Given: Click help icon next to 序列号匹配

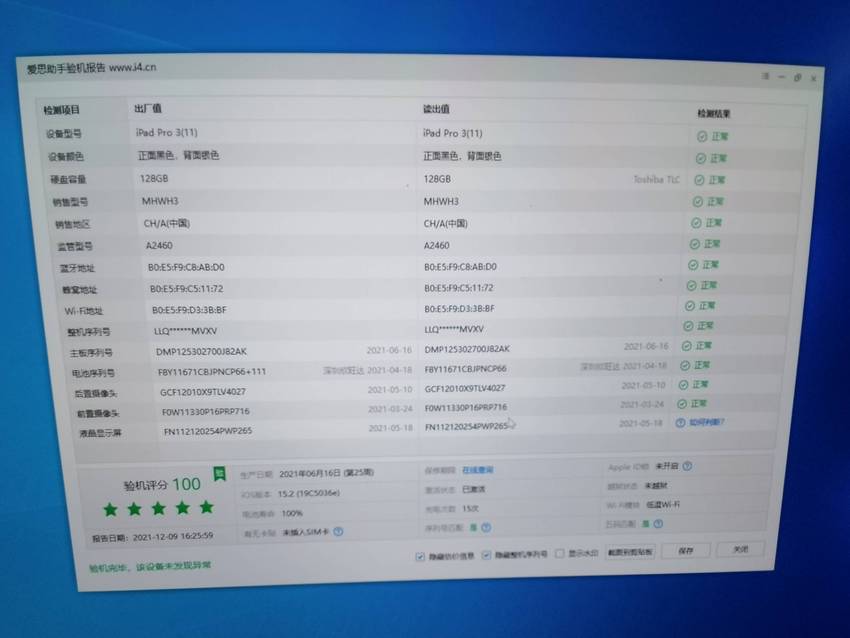Looking at the screenshot, I should tap(486, 527).
